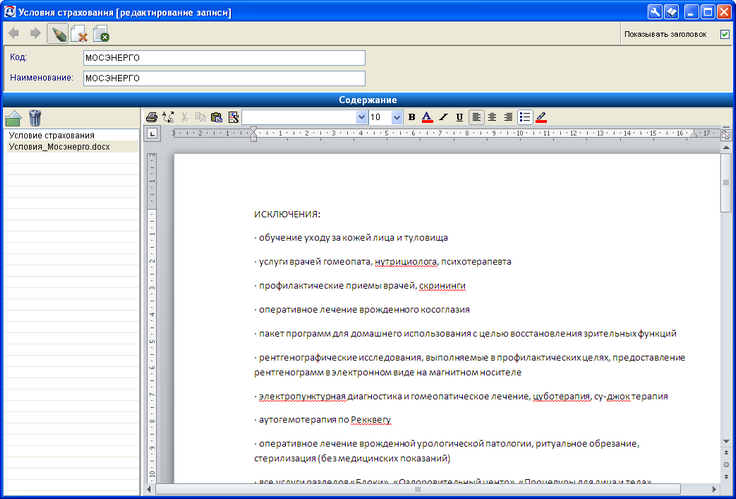The width and height of the screenshot is (736, 499).
Task: Click the line 'оперативное лечение врожденного косоглазия'
Action: 364,310
